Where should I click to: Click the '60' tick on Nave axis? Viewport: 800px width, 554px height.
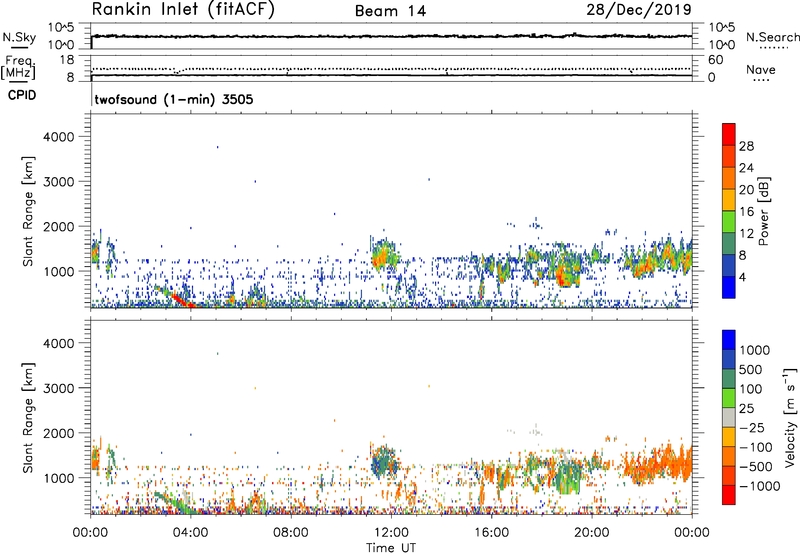[716, 59]
